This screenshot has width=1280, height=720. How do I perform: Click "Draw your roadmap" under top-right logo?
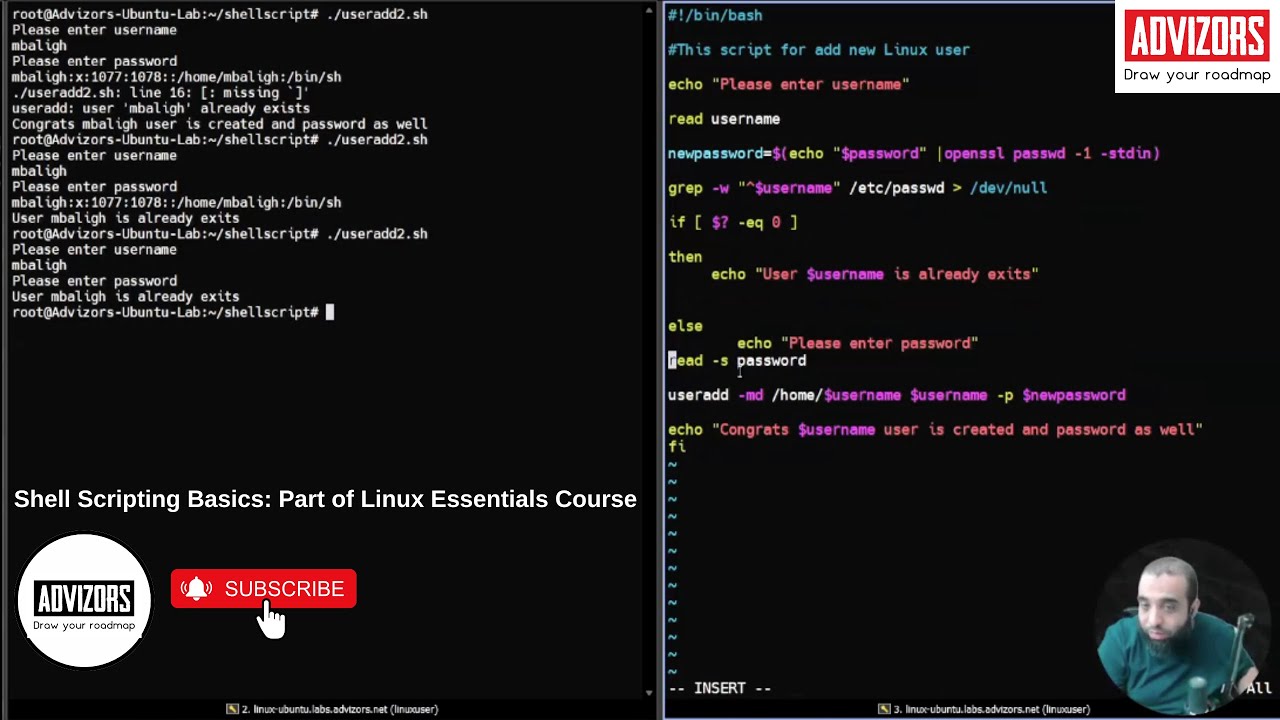point(1197,75)
